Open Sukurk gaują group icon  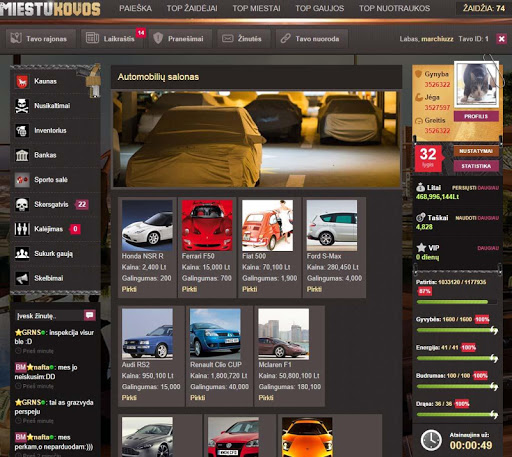click(22, 254)
